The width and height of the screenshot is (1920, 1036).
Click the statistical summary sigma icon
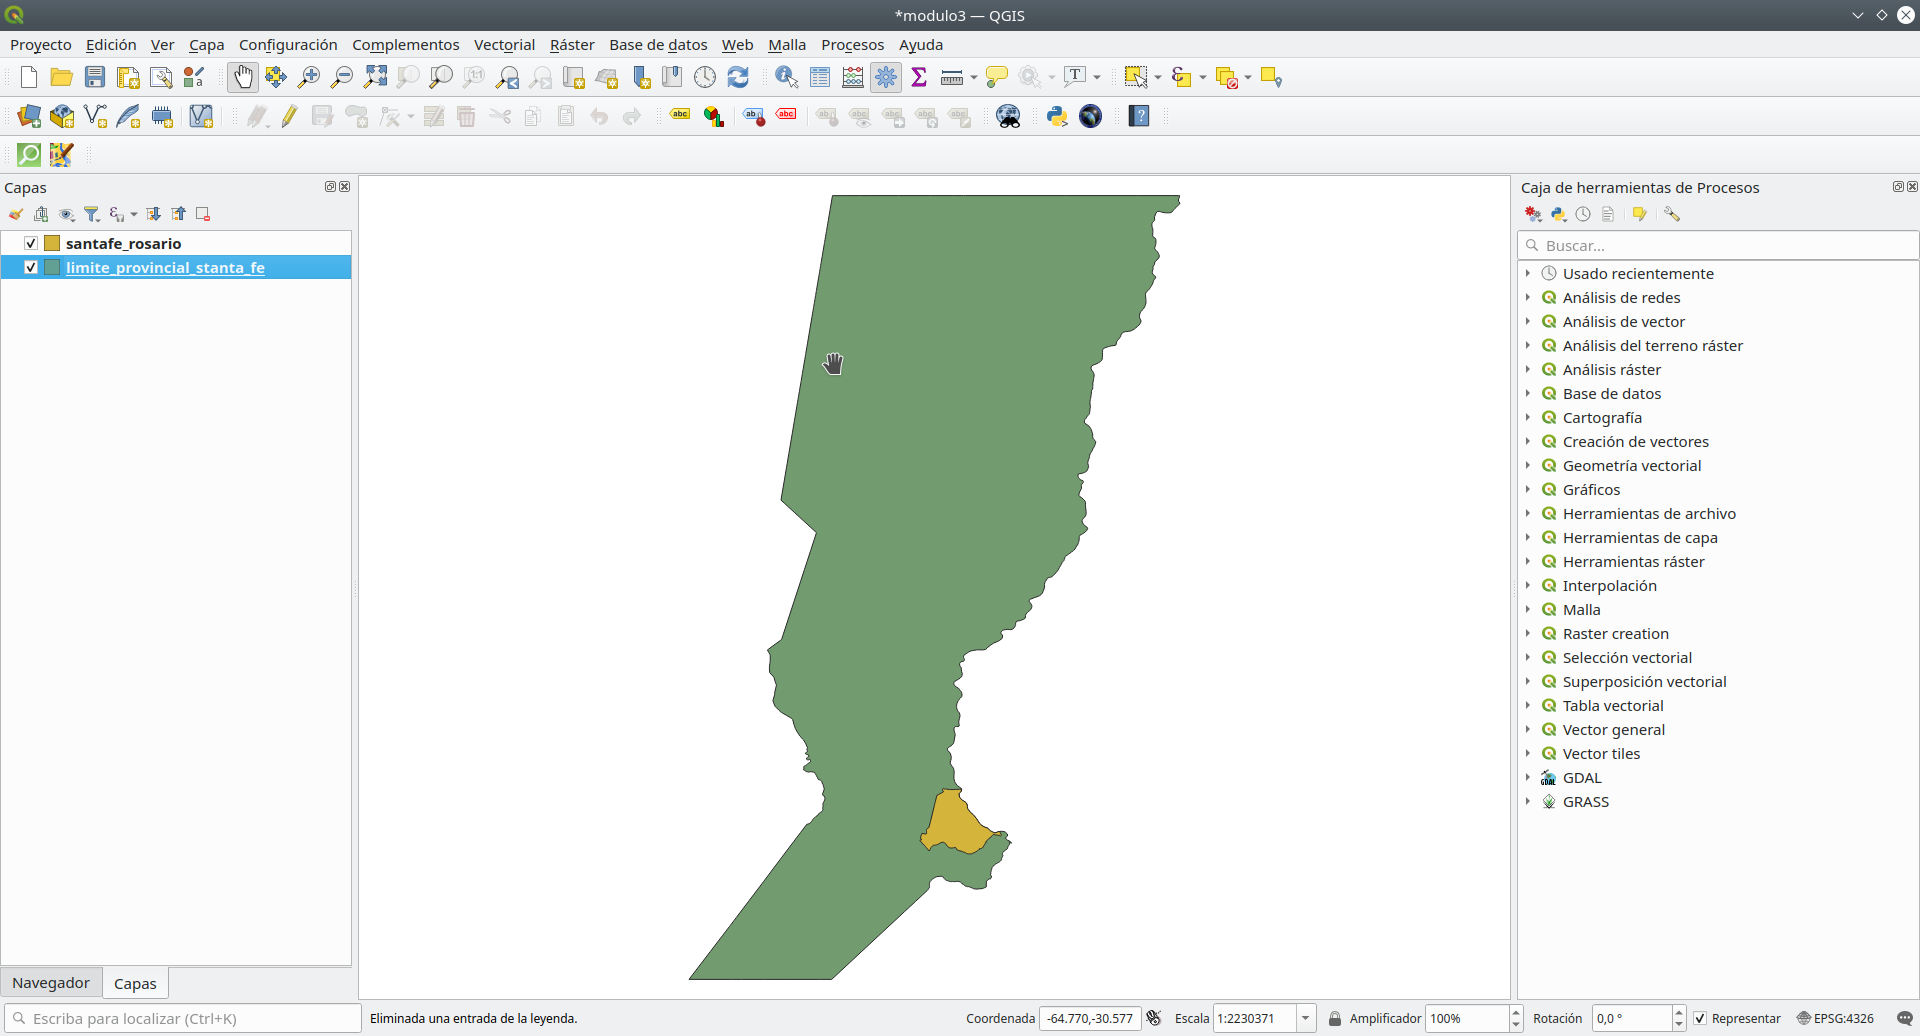coord(919,77)
